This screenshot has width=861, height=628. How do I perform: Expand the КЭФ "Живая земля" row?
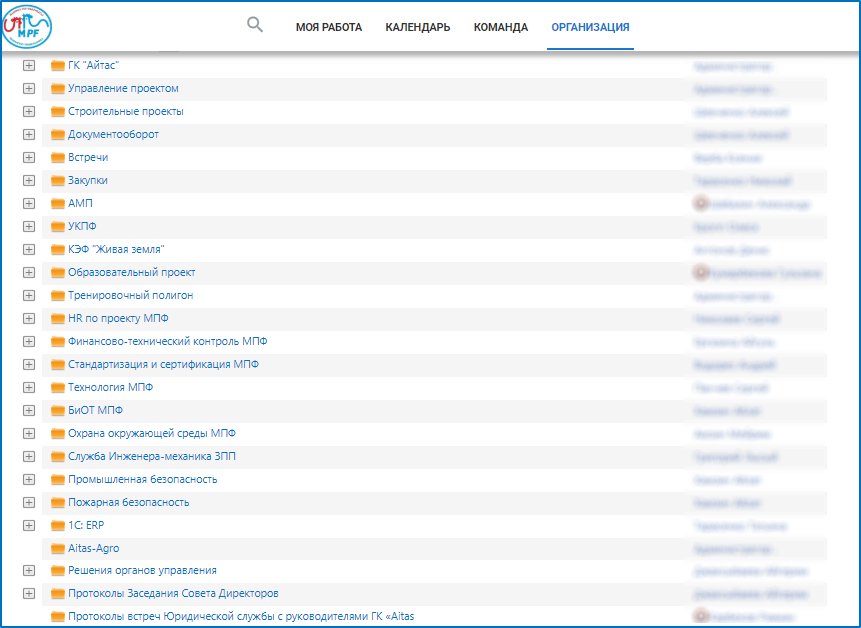pyautogui.click(x=29, y=250)
